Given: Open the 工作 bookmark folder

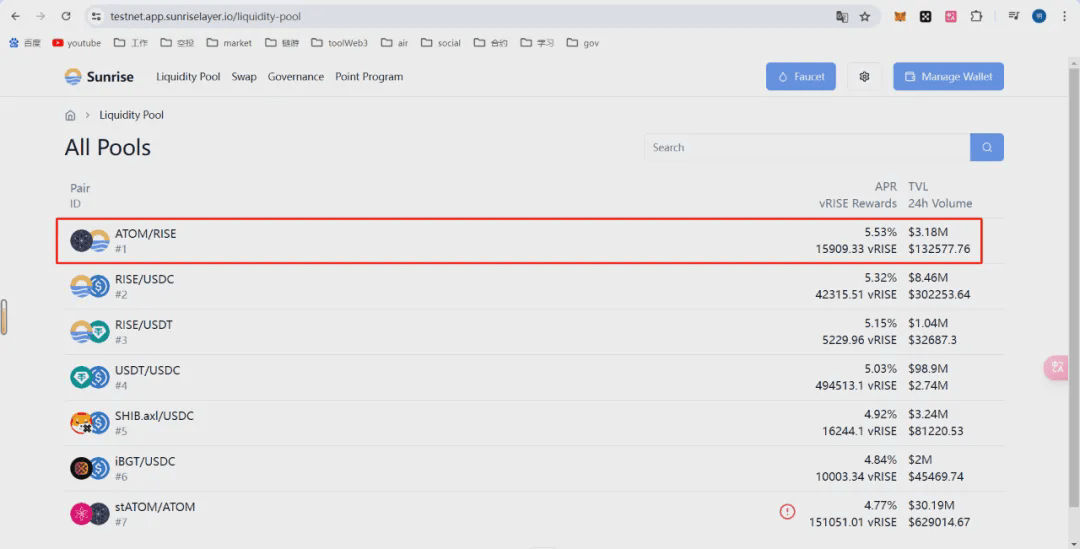Looking at the screenshot, I should pos(131,43).
